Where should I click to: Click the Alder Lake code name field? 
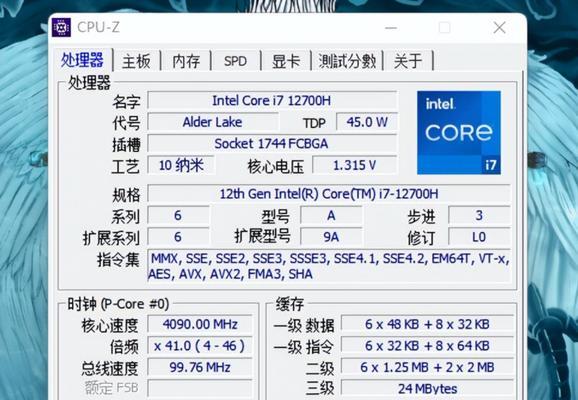coord(212,122)
